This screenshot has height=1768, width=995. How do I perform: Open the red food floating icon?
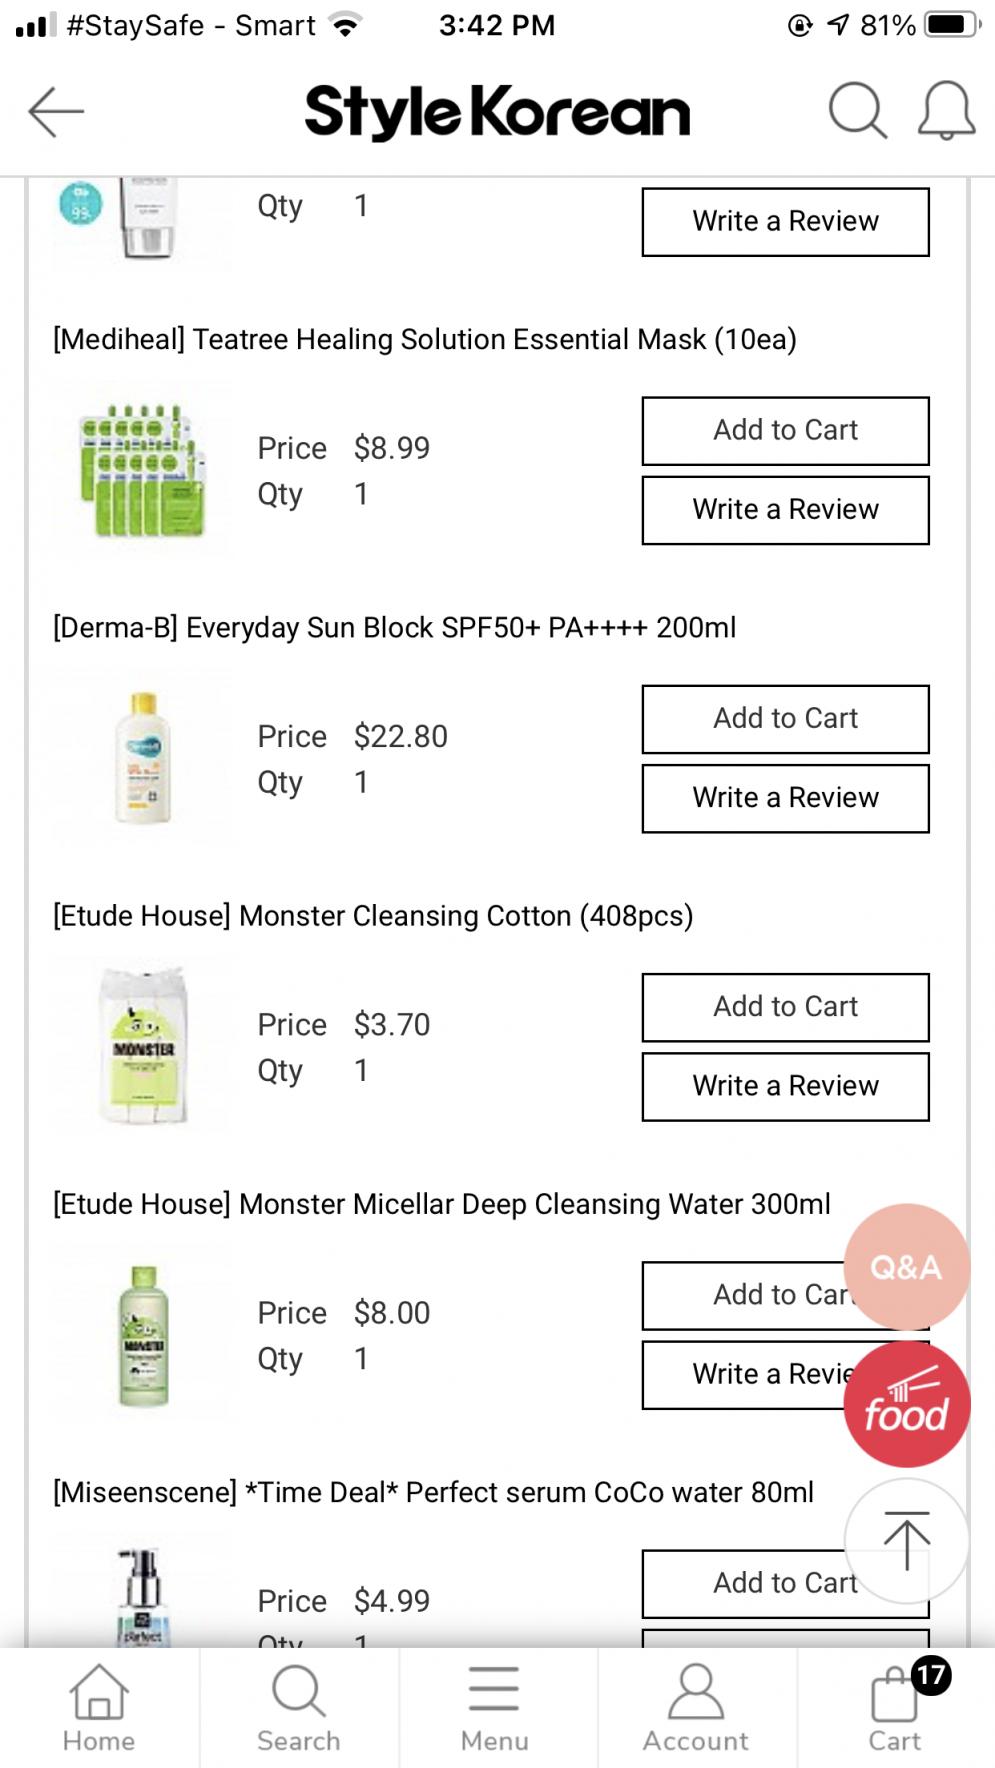tap(906, 1404)
